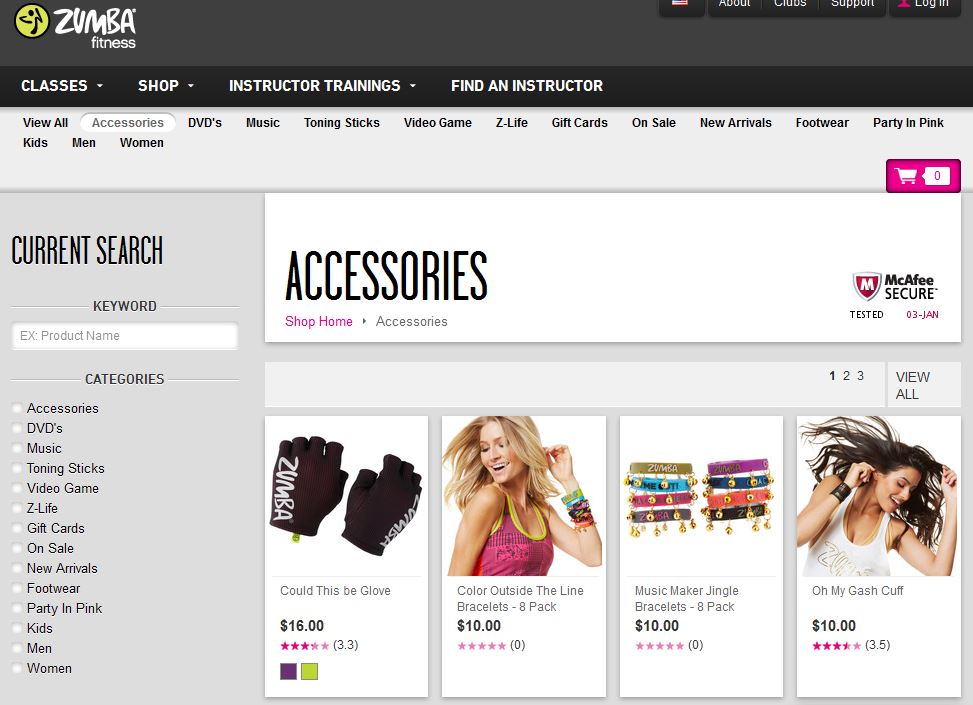Check the Toning Sticks category checkbox
Viewport: 973px width, 705px height.
point(17,469)
